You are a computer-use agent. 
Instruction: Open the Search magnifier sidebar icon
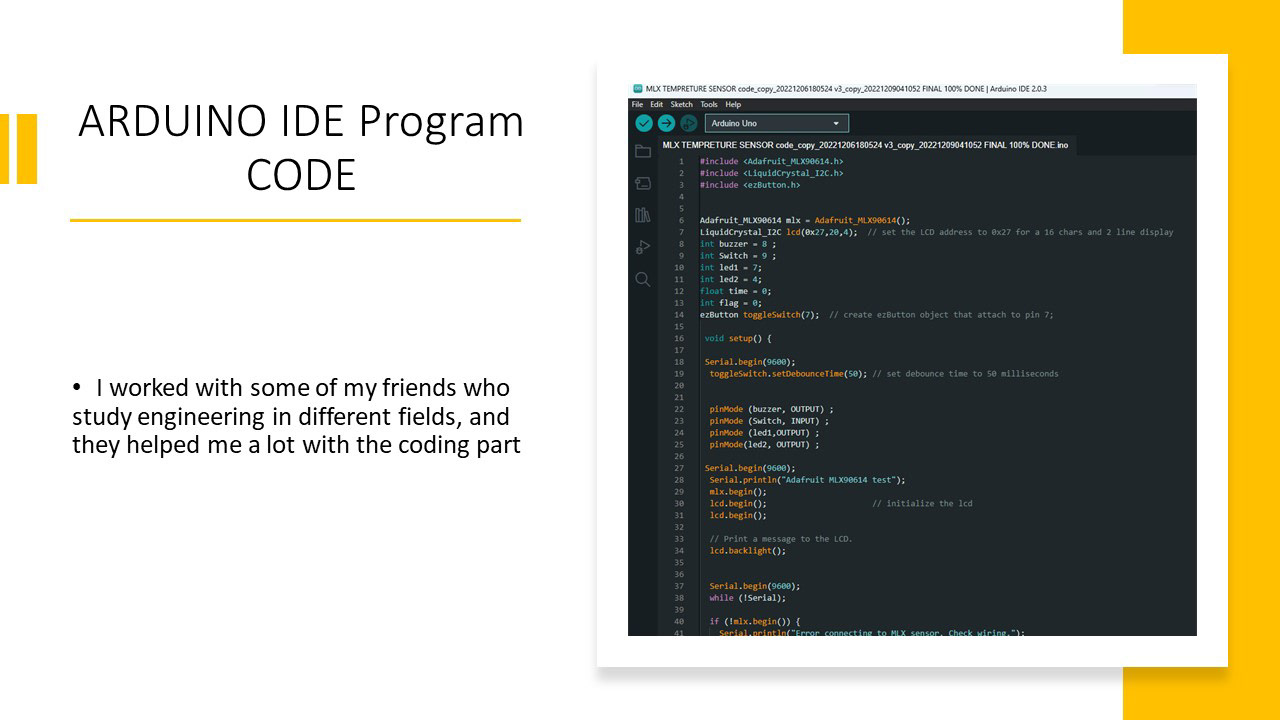(x=643, y=279)
